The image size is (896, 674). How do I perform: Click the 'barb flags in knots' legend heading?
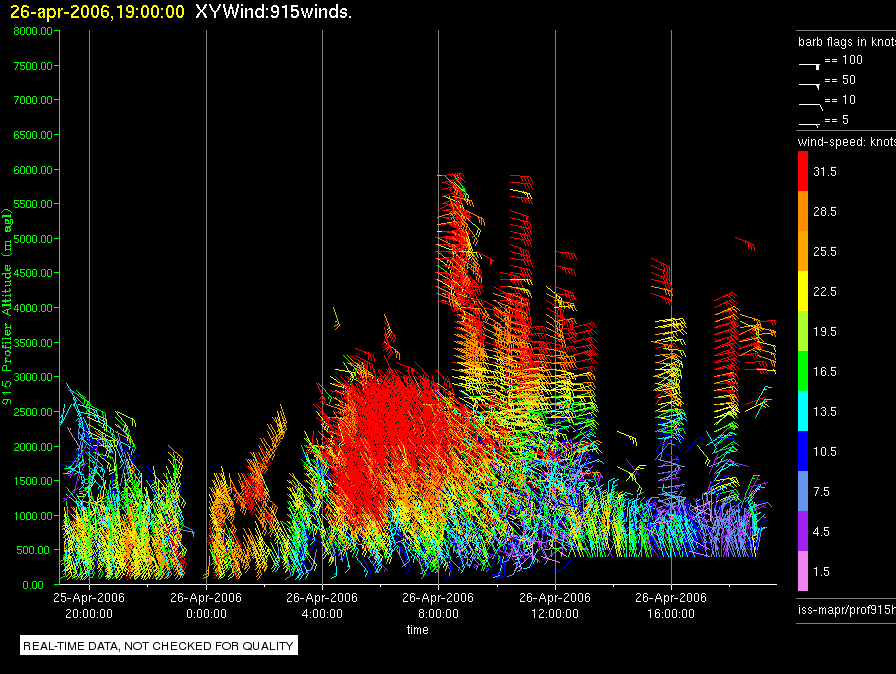(847, 42)
